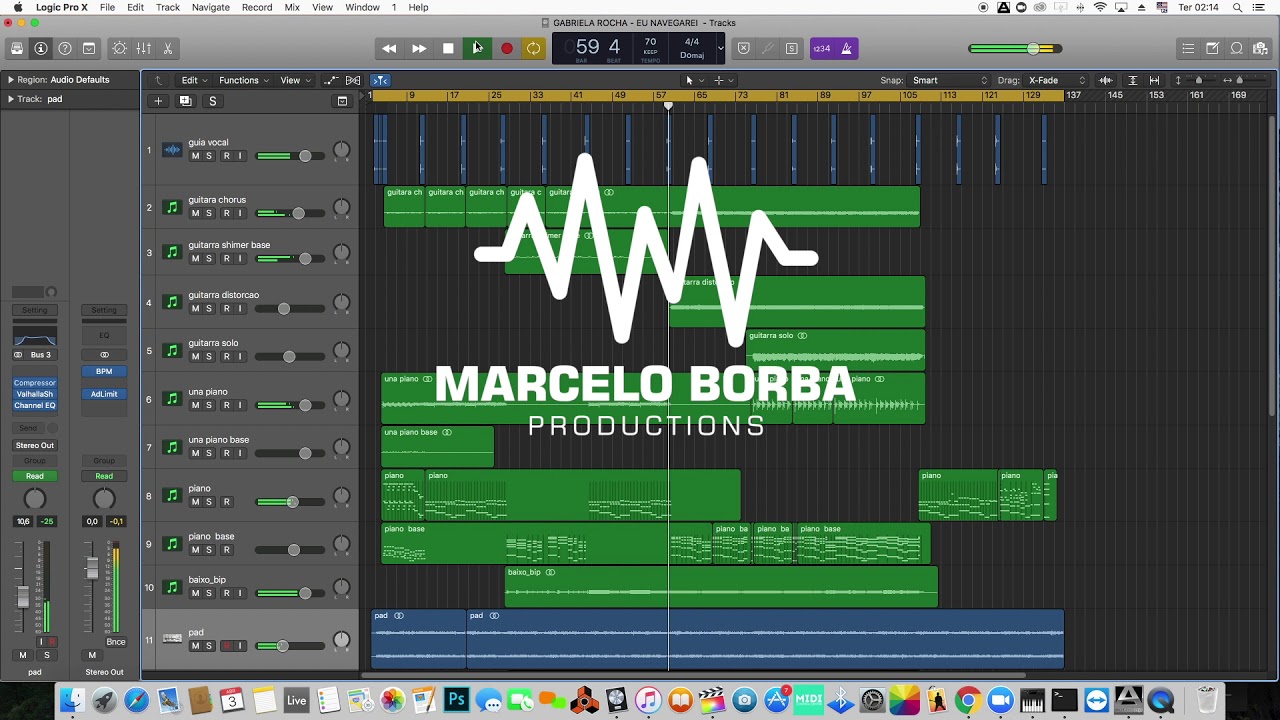Toggle the Inspector info icon

(41, 48)
